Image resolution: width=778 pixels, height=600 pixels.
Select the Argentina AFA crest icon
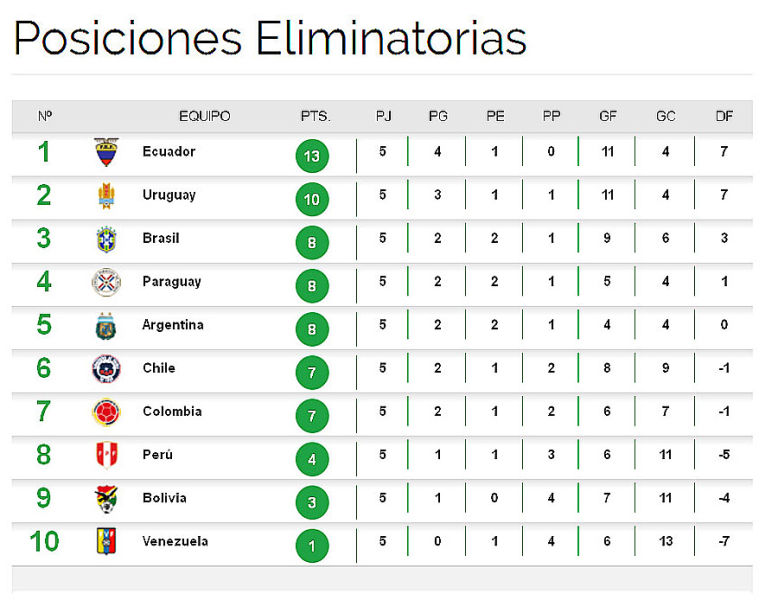[x=106, y=326]
